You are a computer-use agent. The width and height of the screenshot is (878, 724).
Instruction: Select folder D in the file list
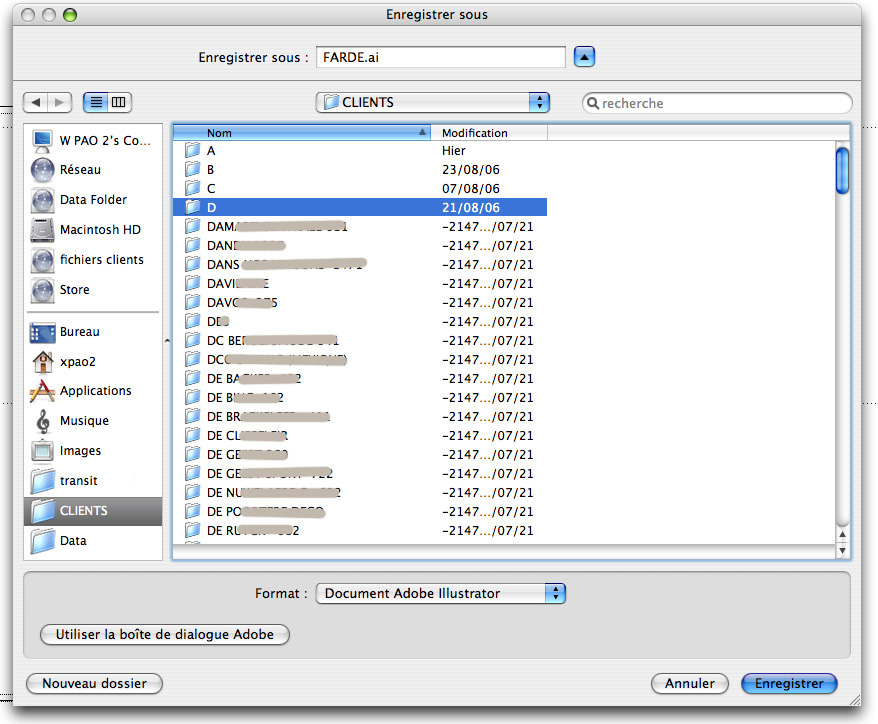click(x=360, y=207)
